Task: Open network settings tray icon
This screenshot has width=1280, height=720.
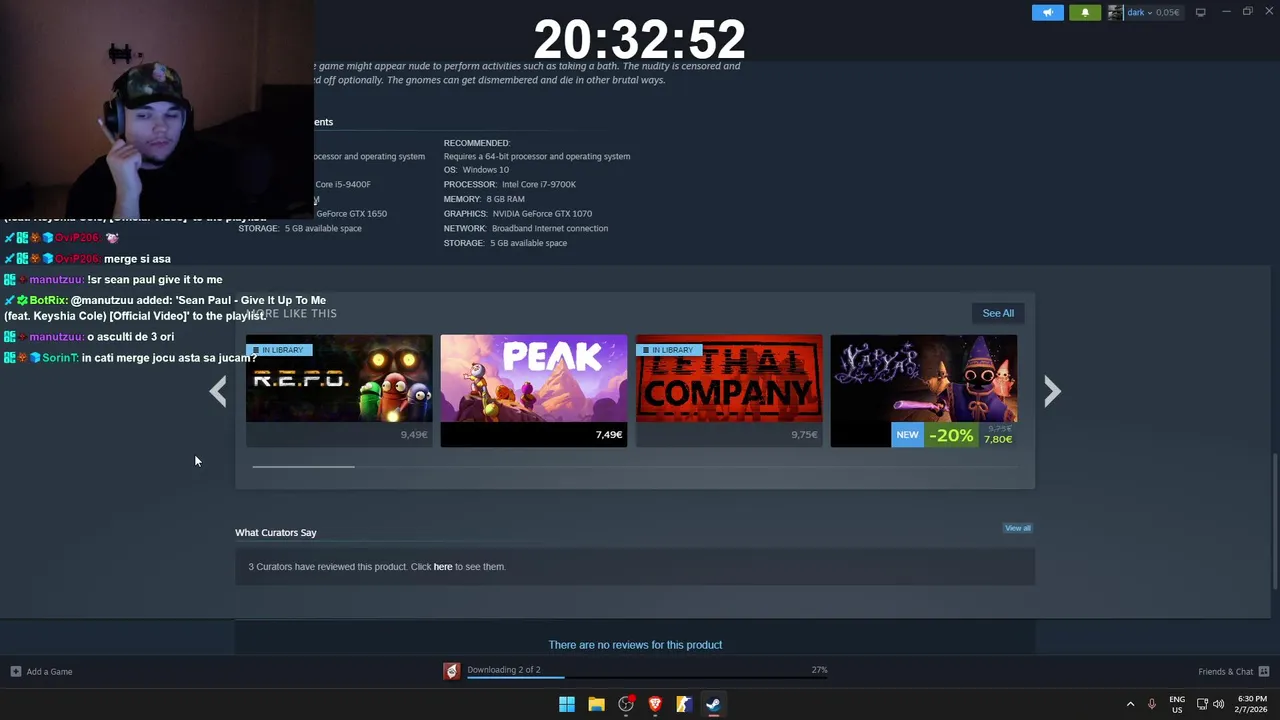Action: click(x=1202, y=704)
